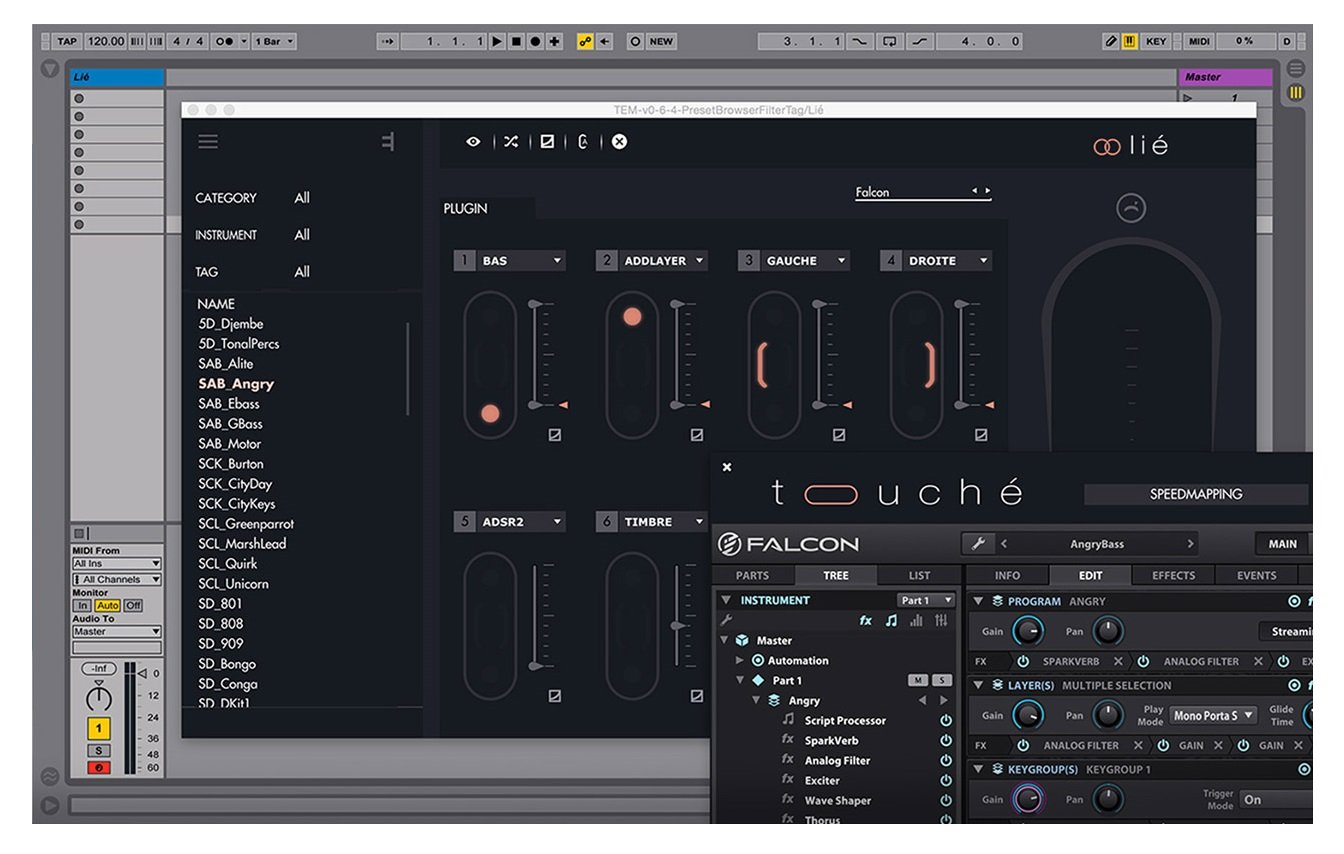Toggle the KEY map mode button

click(x=1156, y=41)
